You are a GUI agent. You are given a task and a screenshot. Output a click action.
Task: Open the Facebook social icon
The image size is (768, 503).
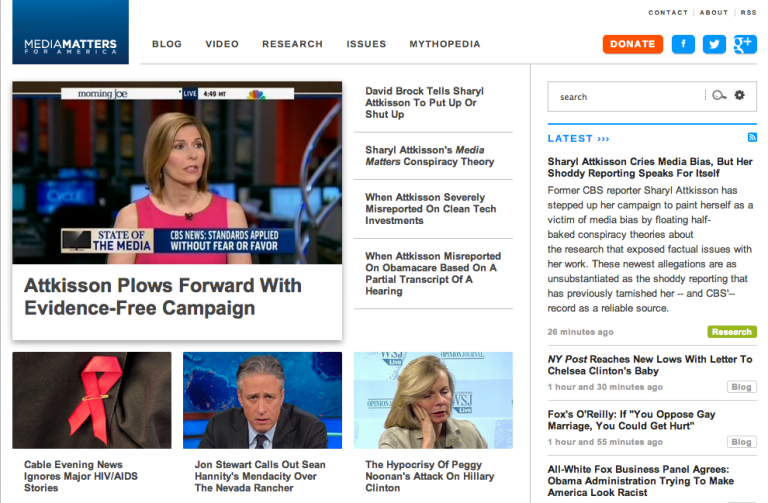click(683, 44)
